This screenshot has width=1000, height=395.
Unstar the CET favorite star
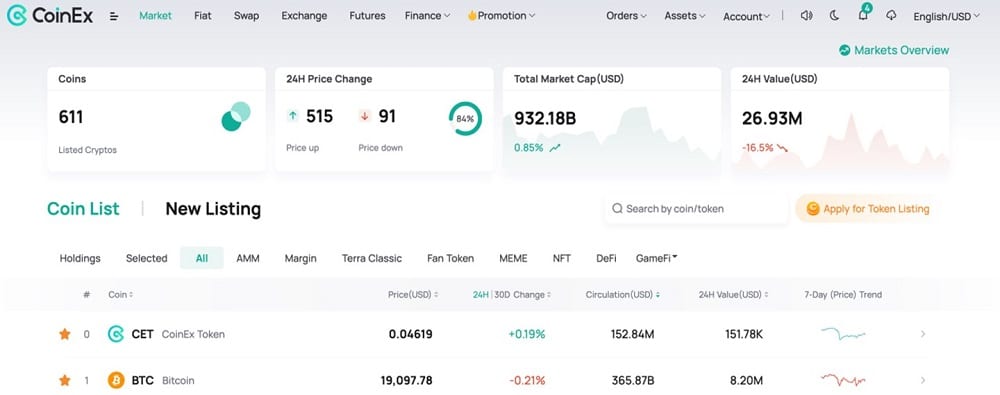tap(64, 334)
